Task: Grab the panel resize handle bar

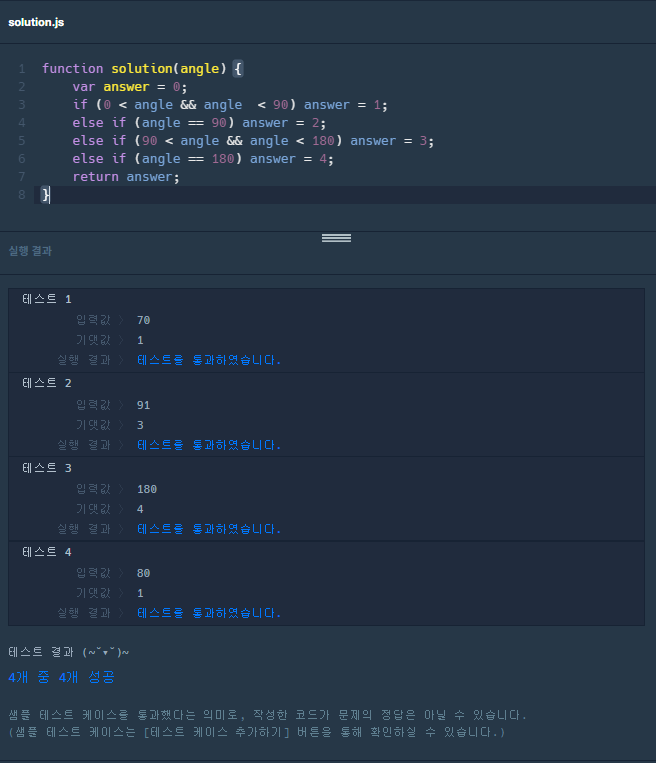Action: pos(336,238)
